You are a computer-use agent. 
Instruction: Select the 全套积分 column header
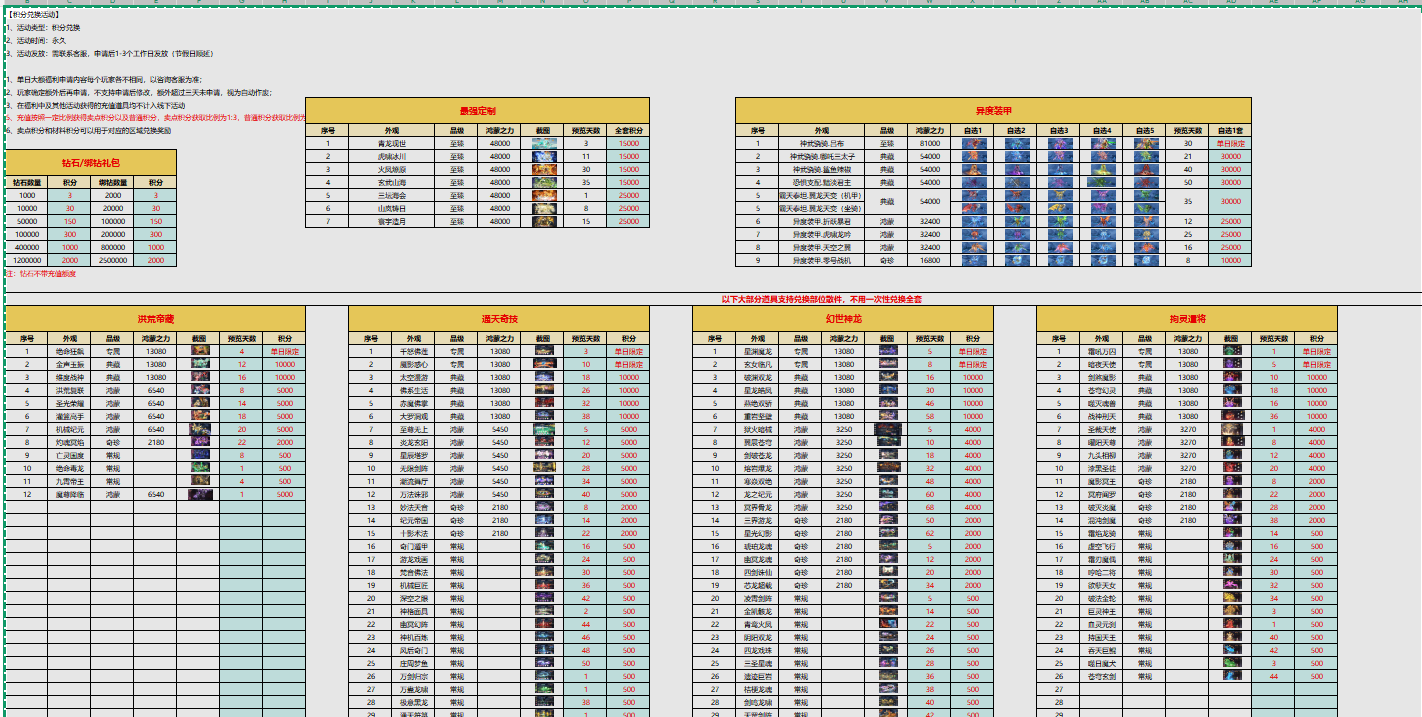628,130
